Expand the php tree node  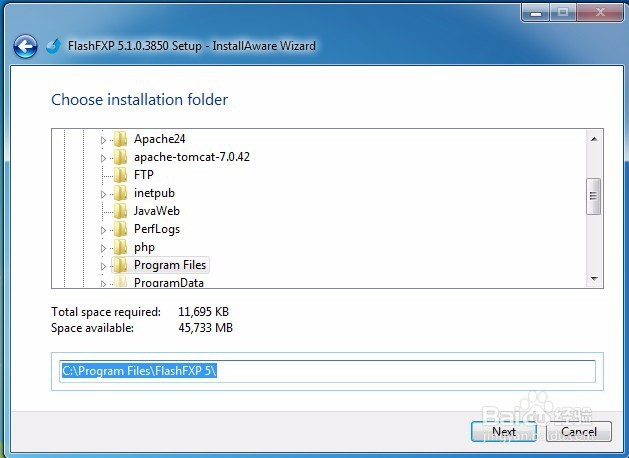click(x=103, y=248)
